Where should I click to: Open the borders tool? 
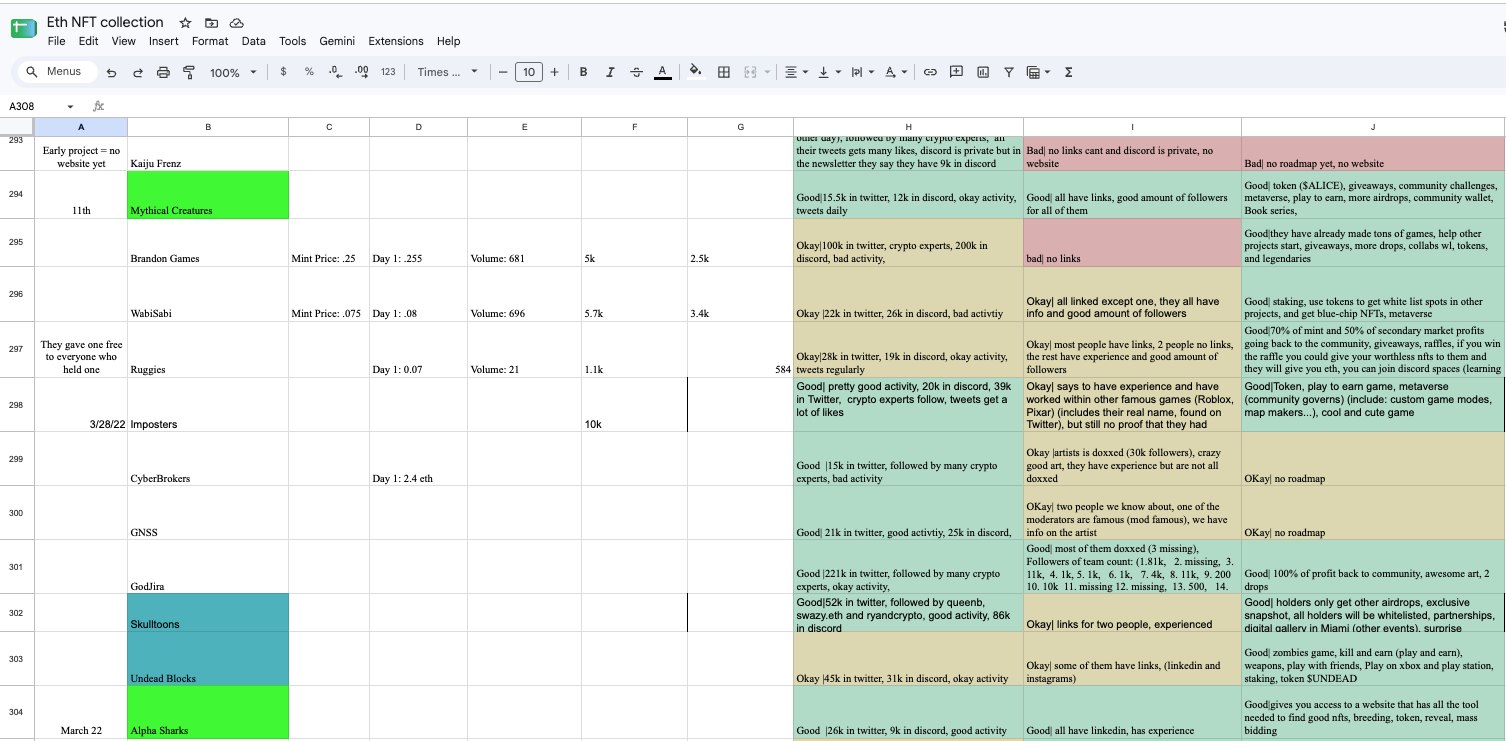pyautogui.click(x=724, y=72)
